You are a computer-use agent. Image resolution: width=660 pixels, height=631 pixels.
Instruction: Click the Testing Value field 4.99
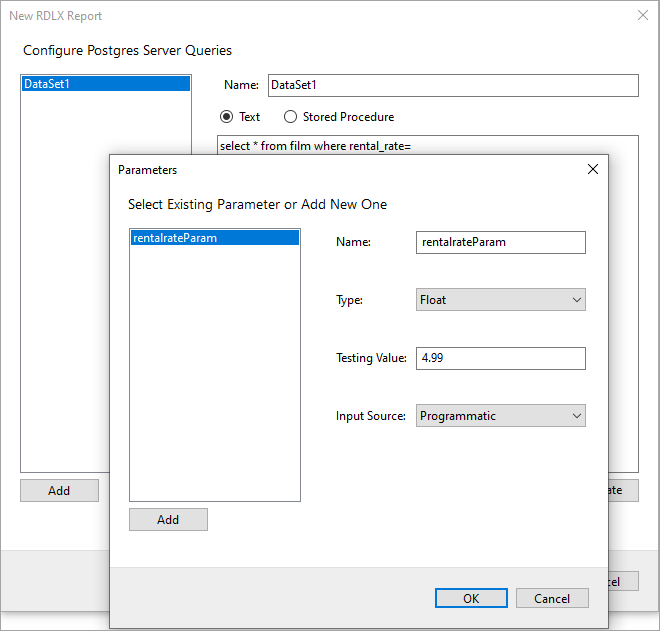500,358
